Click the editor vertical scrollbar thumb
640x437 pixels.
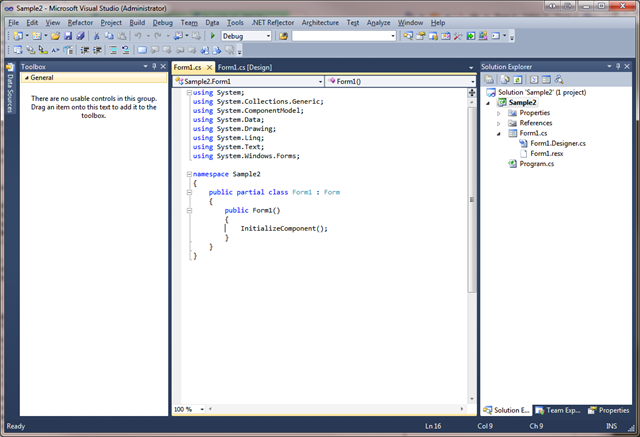pos(472,199)
